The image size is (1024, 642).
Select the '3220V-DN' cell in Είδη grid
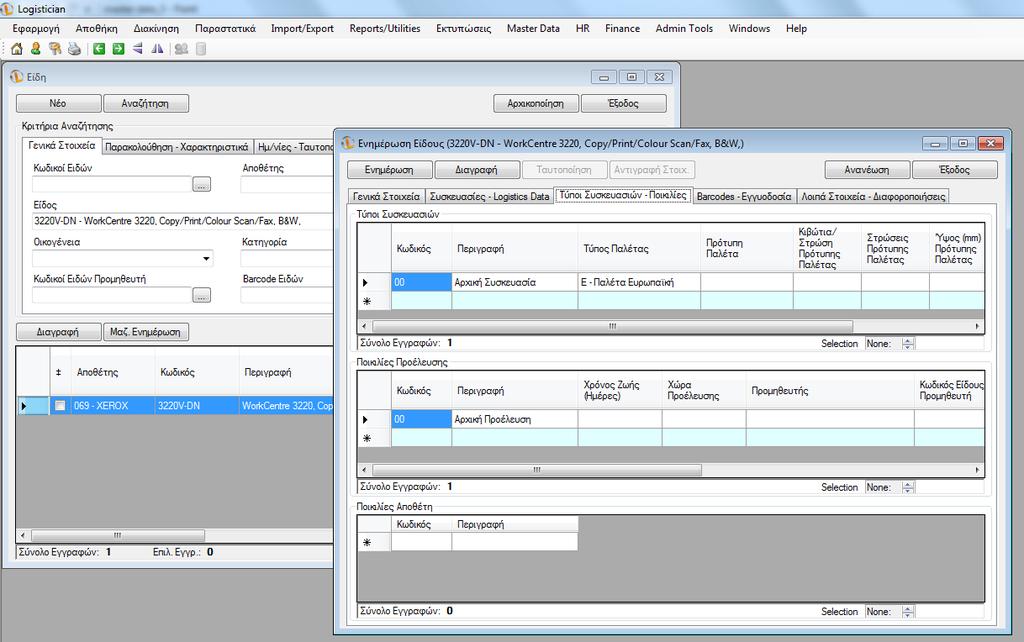[x=197, y=406]
